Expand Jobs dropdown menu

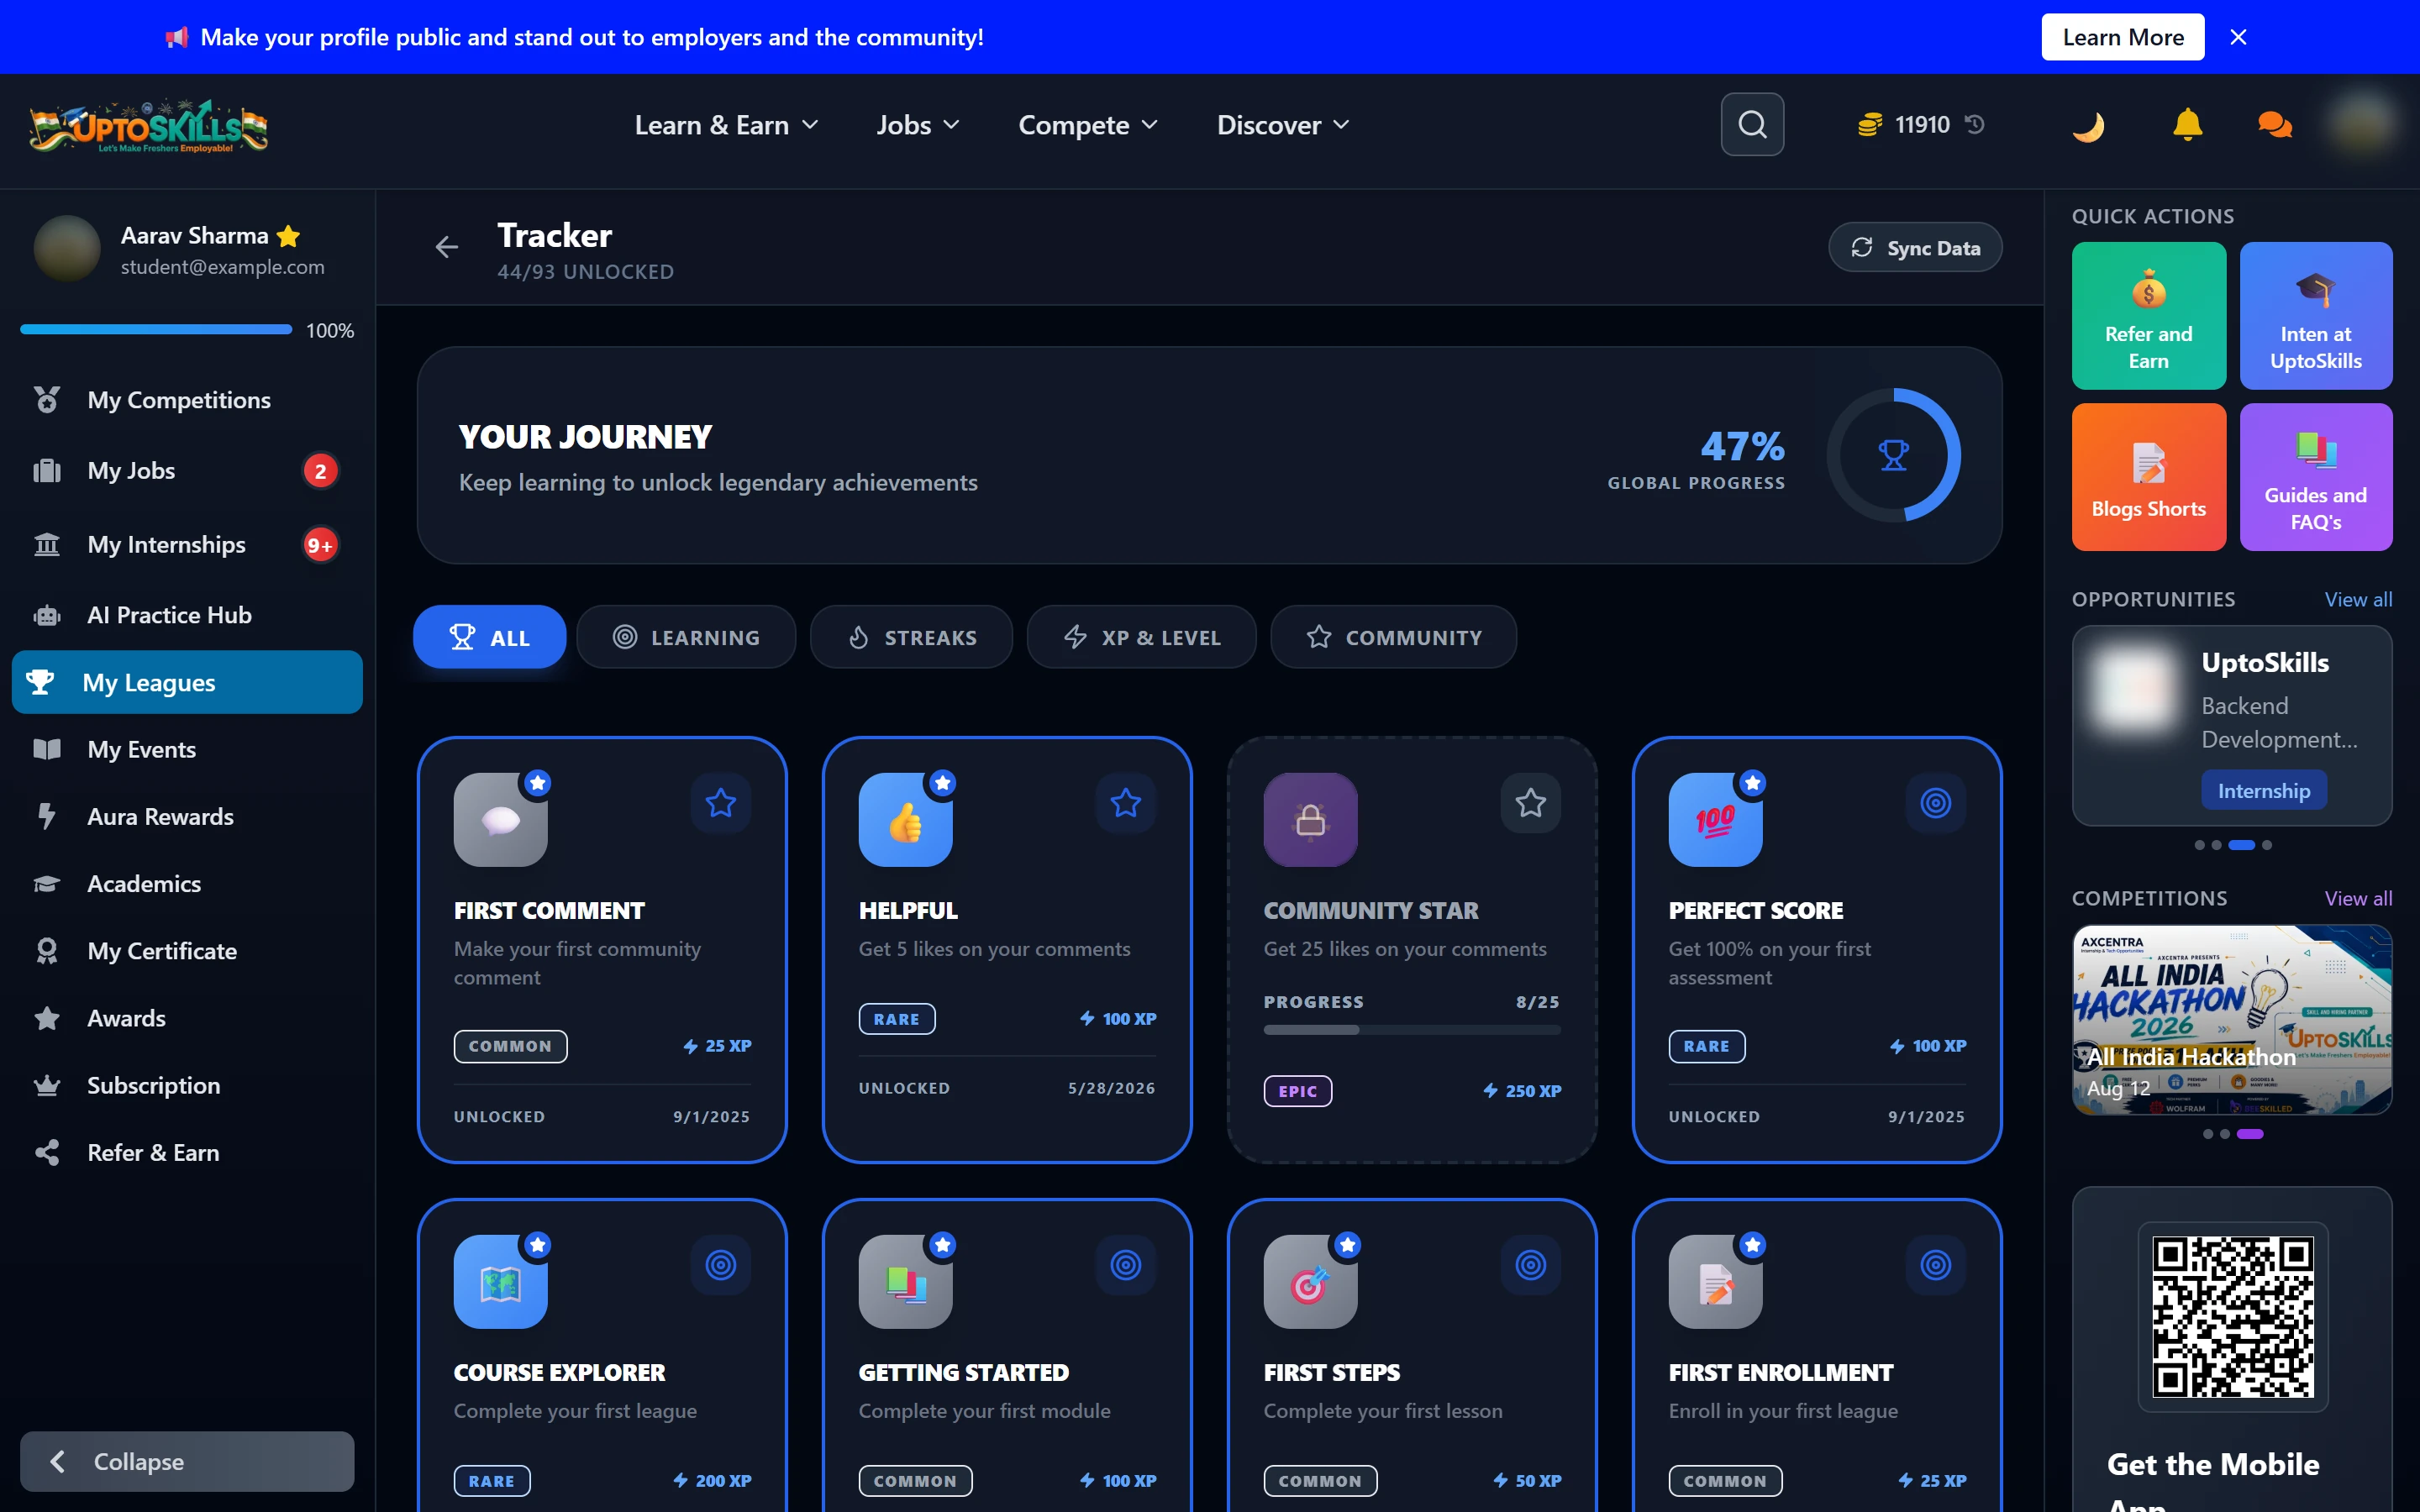918,125
